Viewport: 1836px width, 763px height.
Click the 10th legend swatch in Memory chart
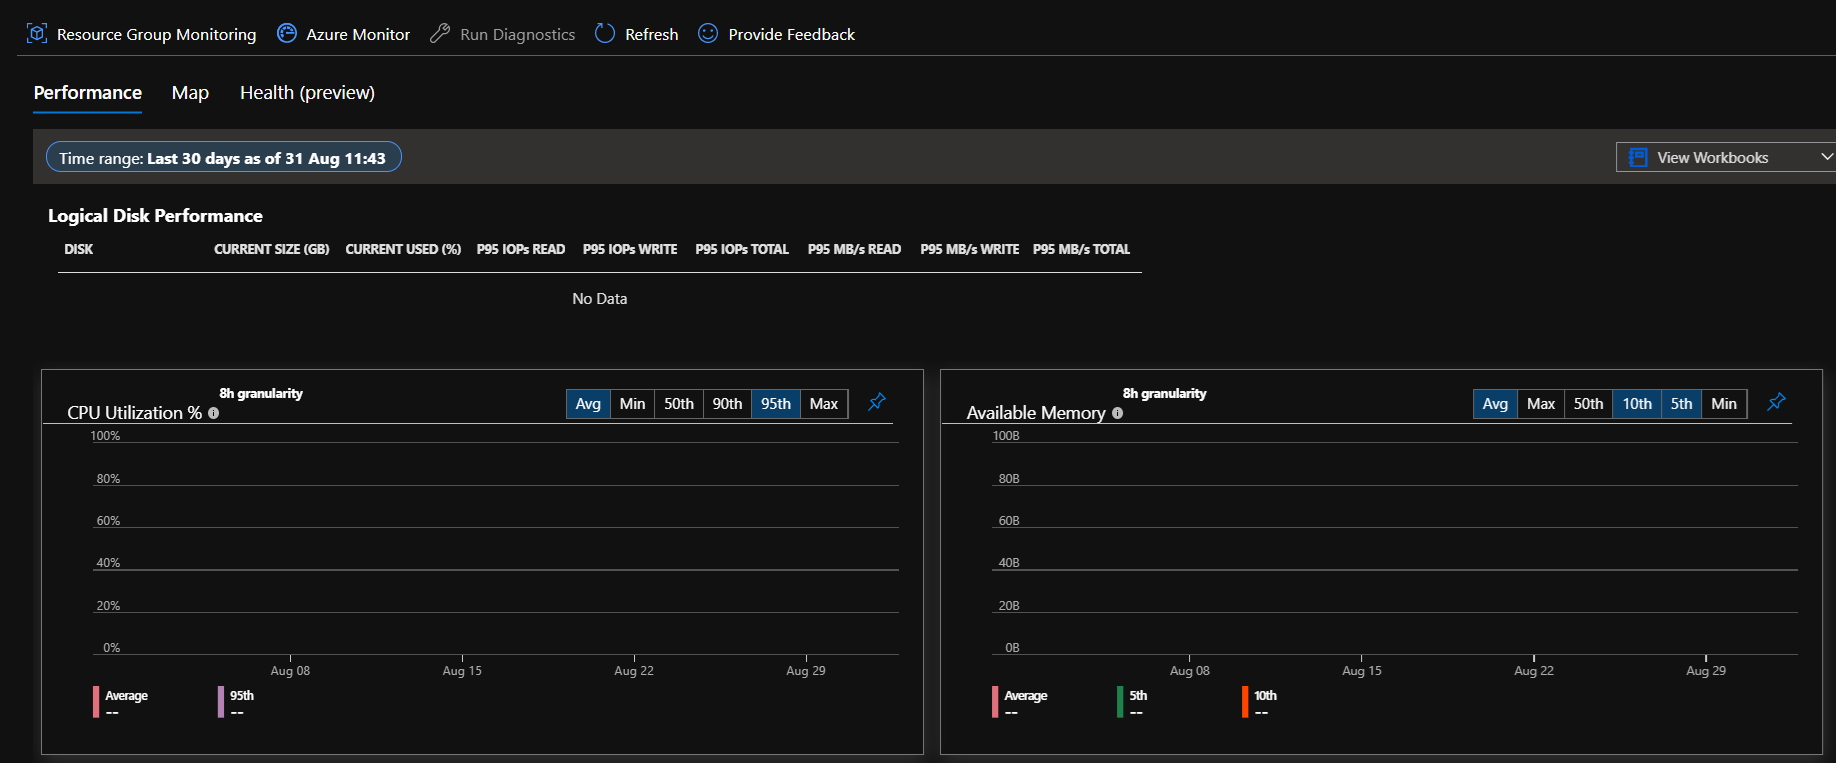pyautogui.click(x=1245, y=702)
